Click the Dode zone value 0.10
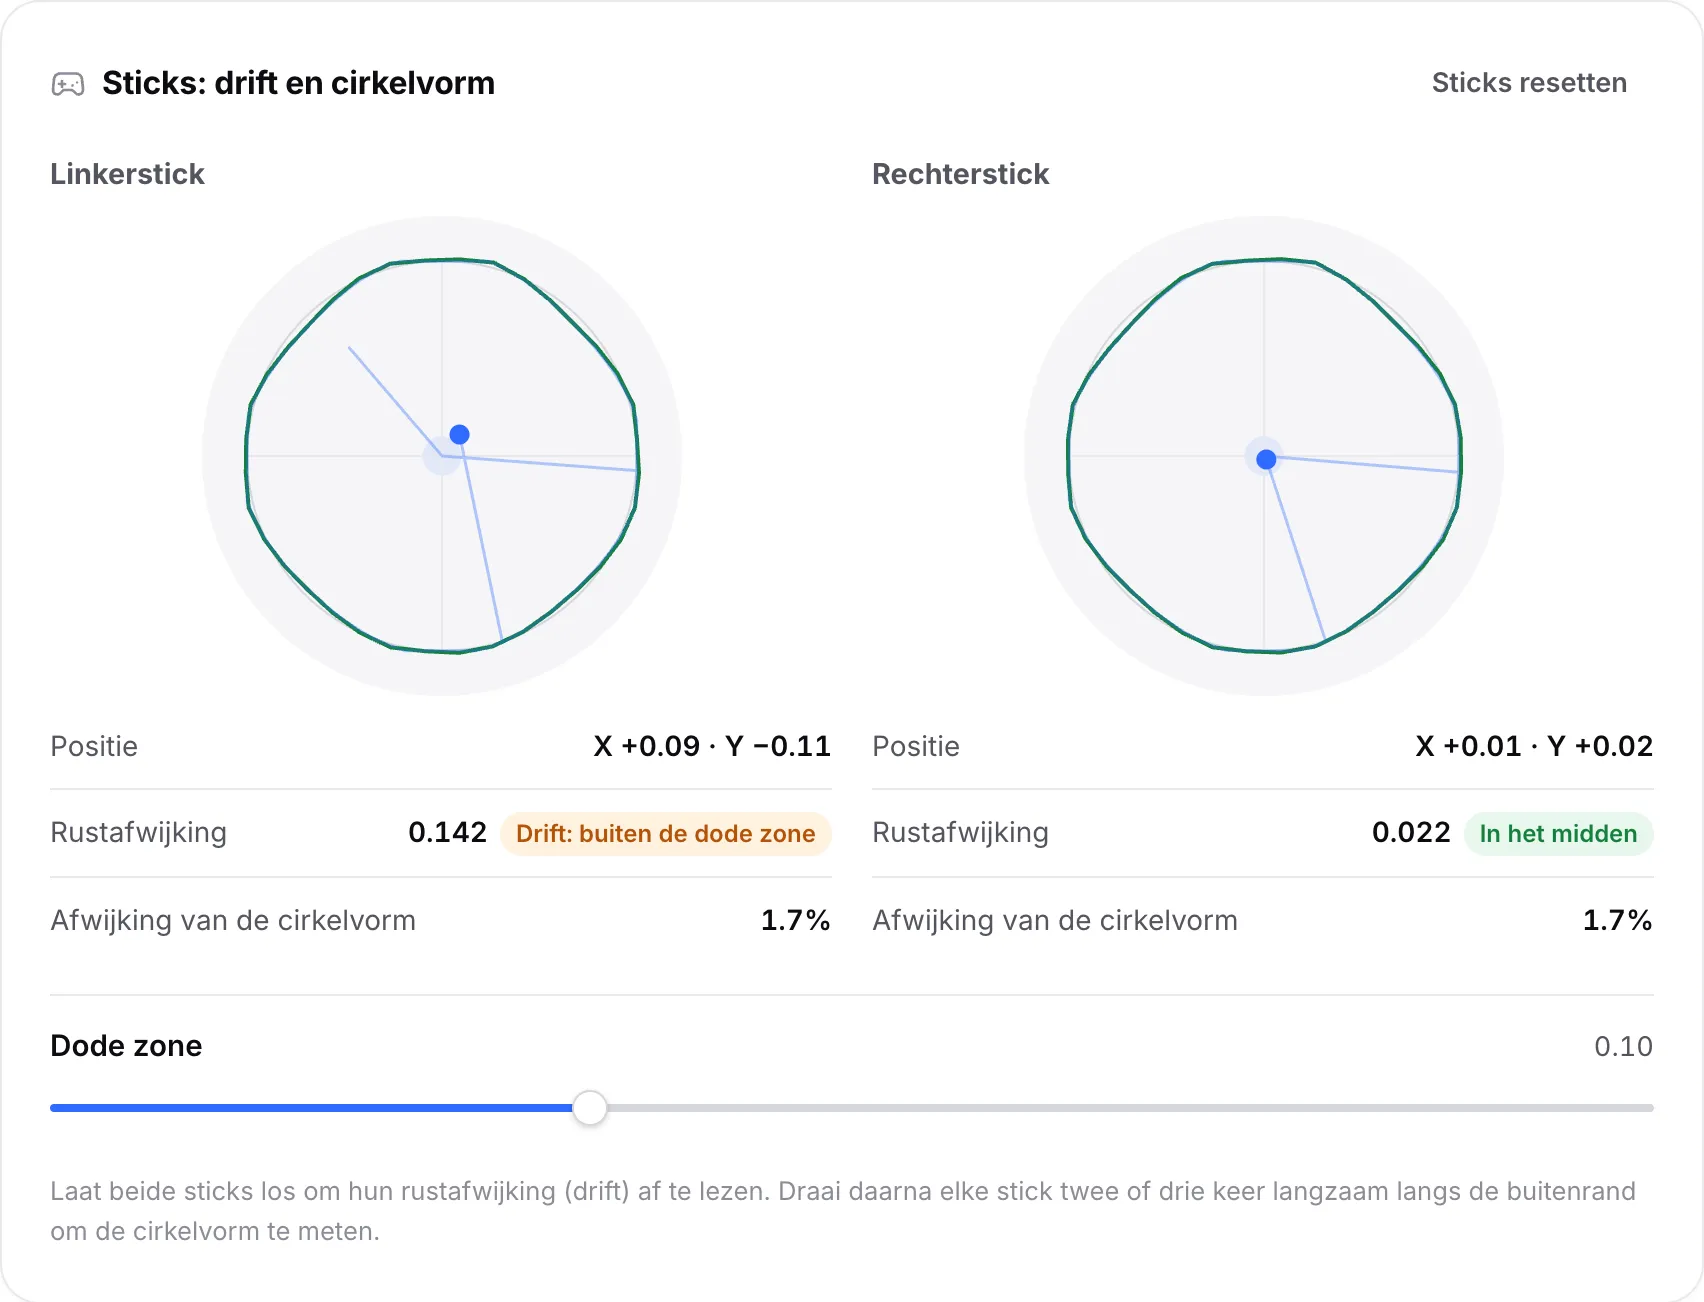 pyautogui.click(x=1623, y=1046)
